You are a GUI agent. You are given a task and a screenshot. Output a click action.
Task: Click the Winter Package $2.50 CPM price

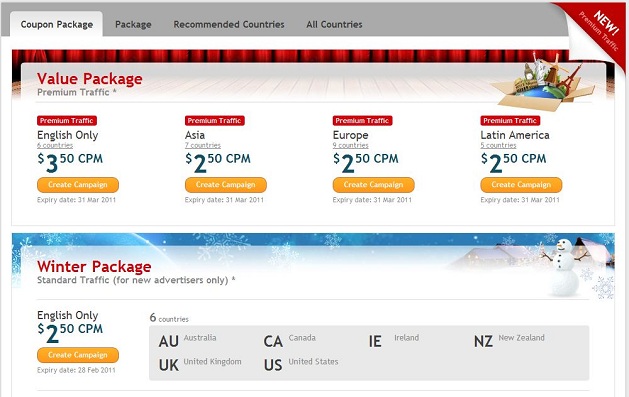[x=70, y=333]
